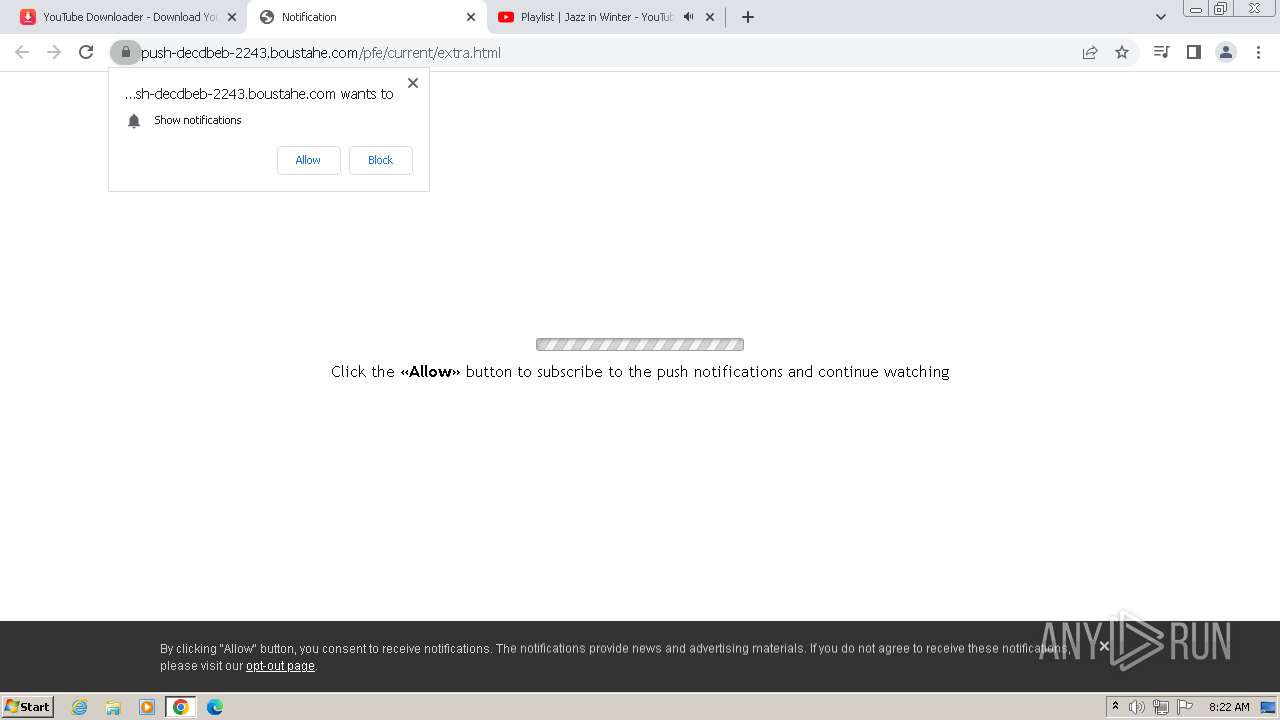Open the opt-out page link

click(280, 666)
